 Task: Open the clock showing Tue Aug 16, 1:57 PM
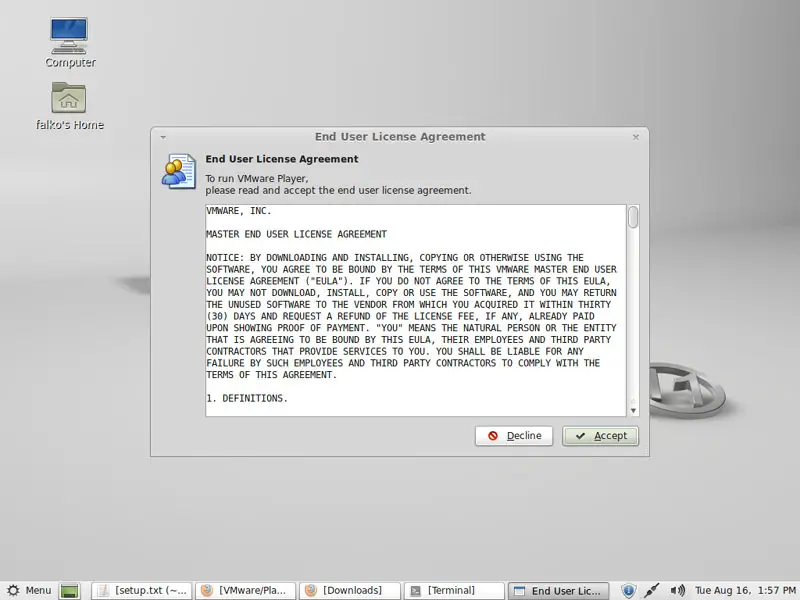pyautogui.click(x=745, y=591)
